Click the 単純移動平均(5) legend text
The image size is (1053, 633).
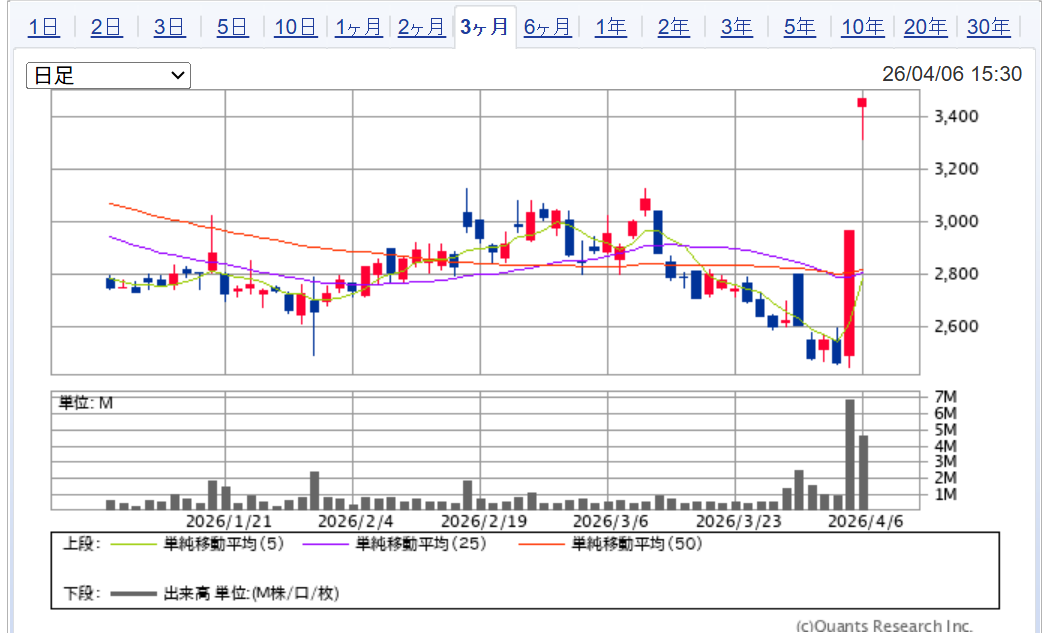click(224, 544)
